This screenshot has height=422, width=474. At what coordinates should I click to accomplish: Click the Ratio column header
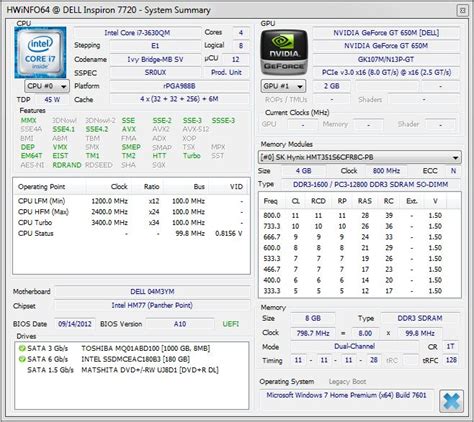click(x=147, y=187)
